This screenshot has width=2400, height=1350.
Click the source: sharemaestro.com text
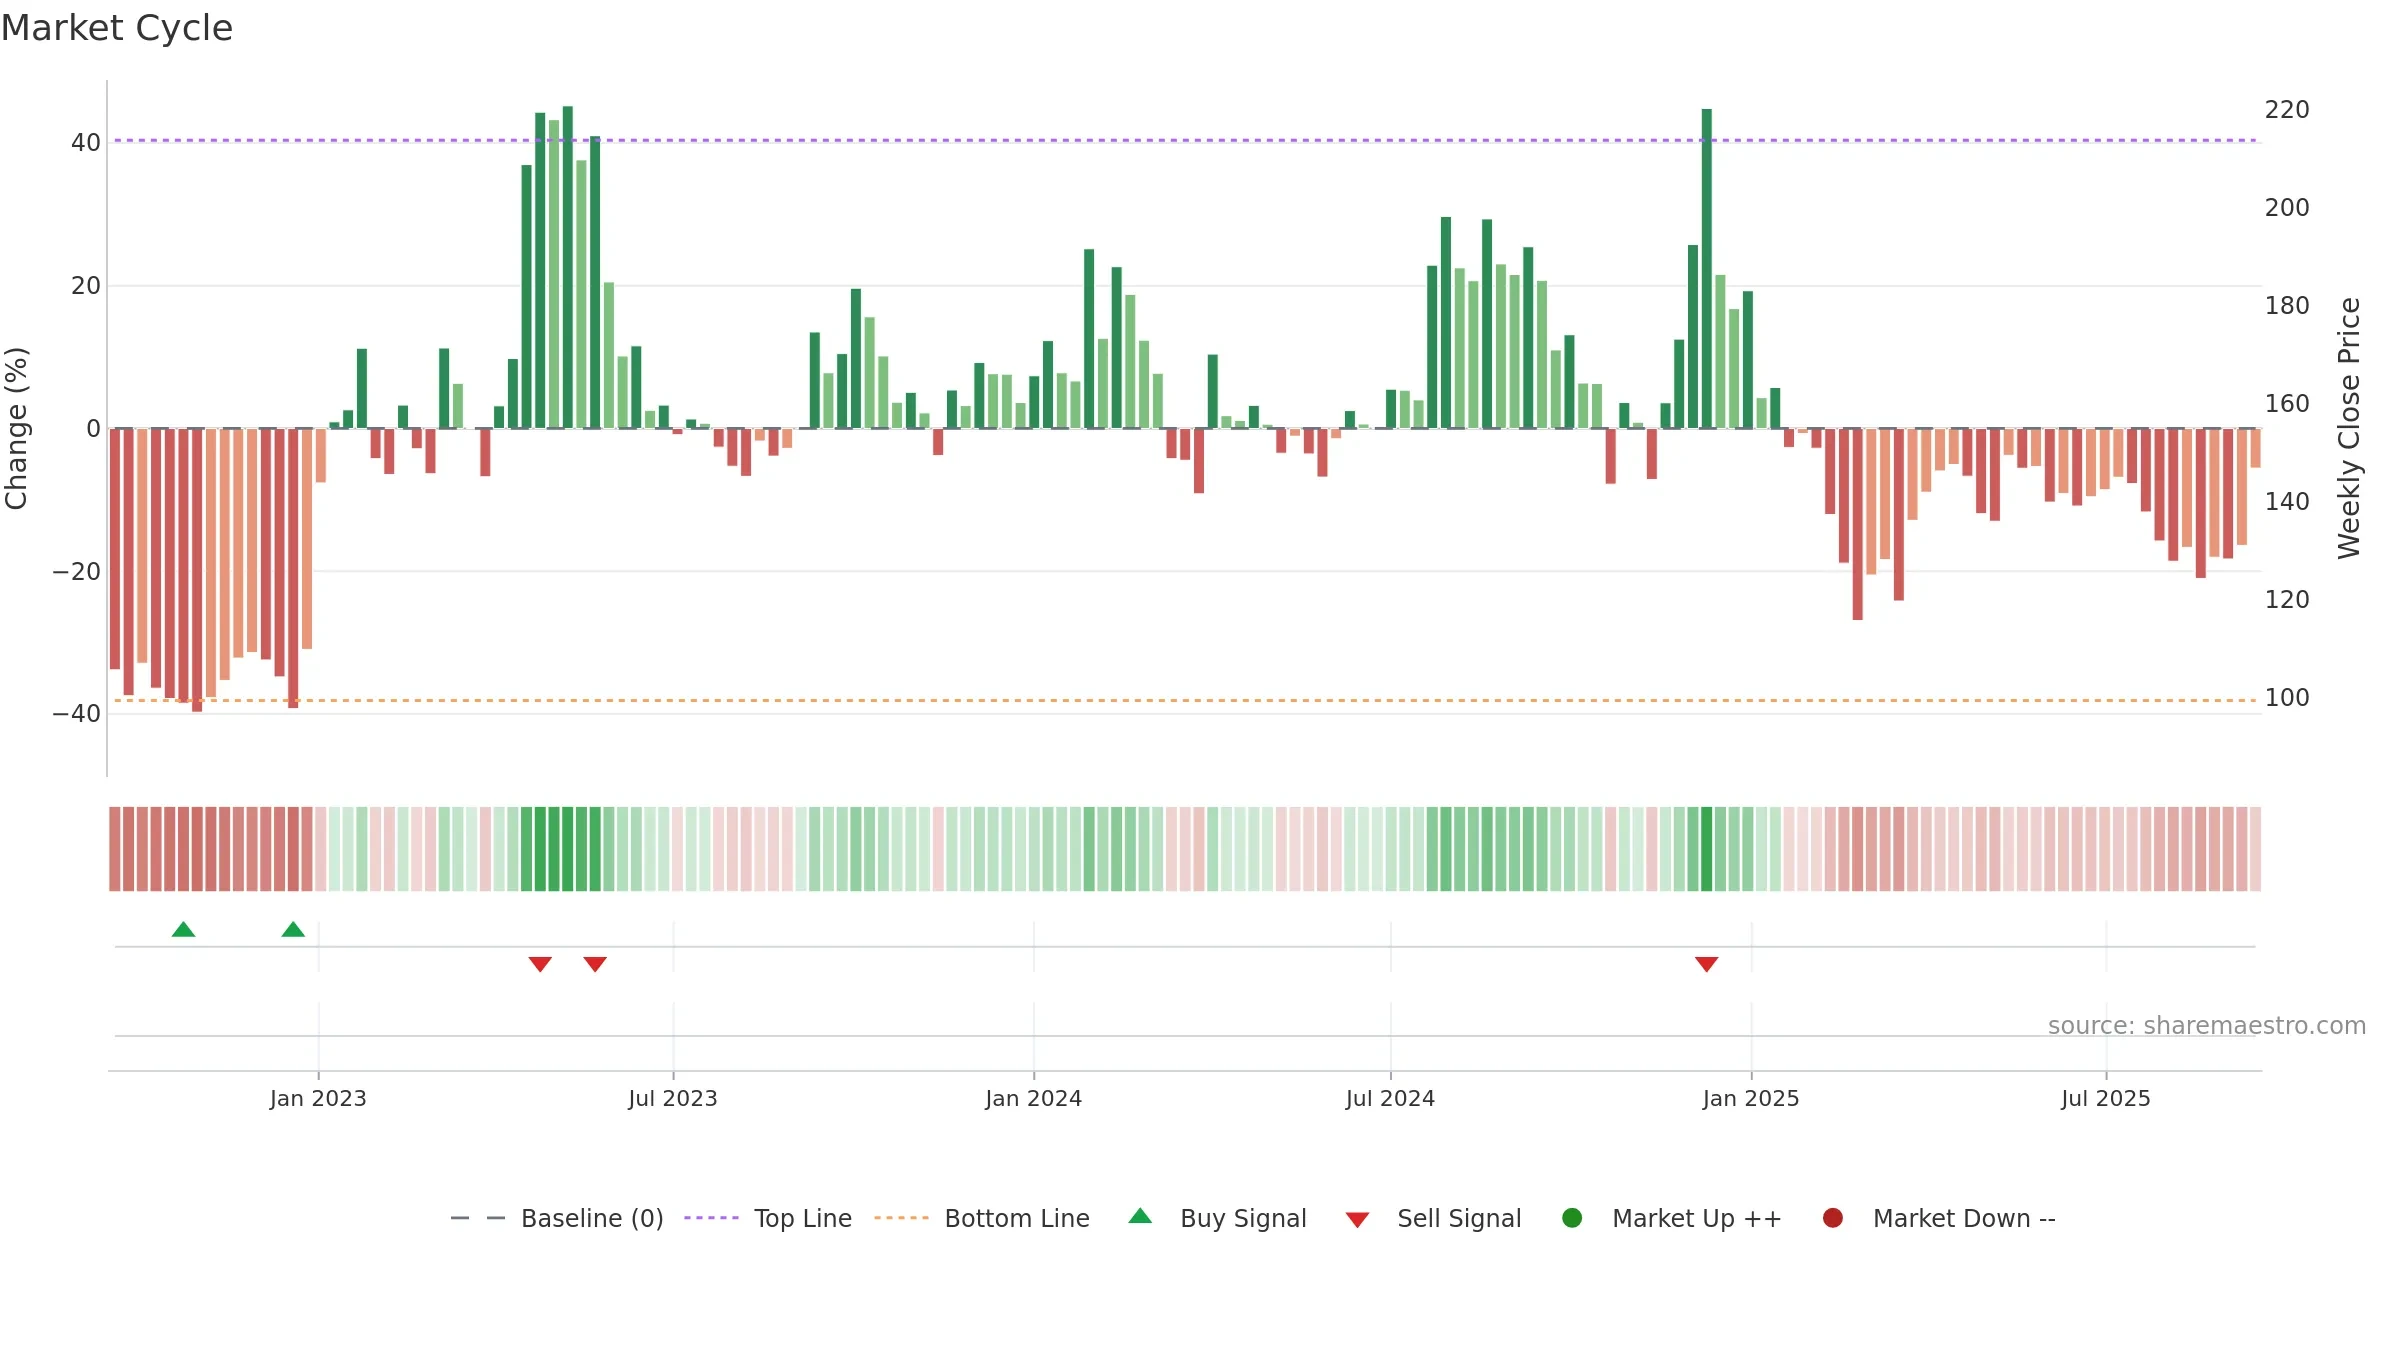2207,1026
